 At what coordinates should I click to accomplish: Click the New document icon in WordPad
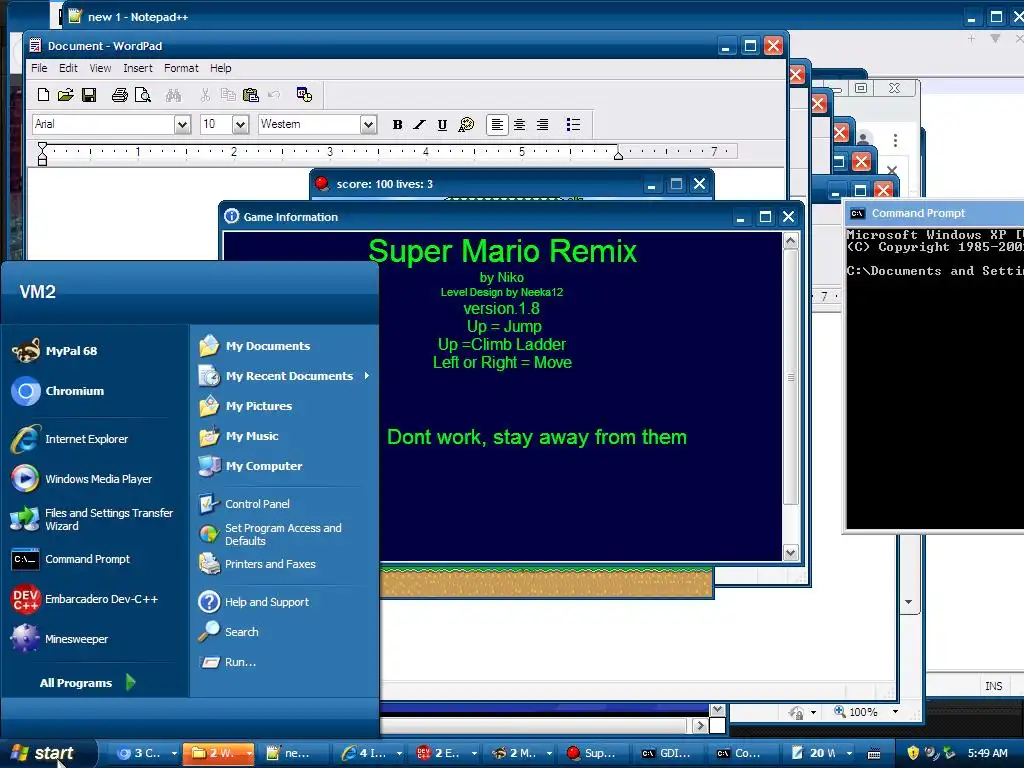pos(43,95)
